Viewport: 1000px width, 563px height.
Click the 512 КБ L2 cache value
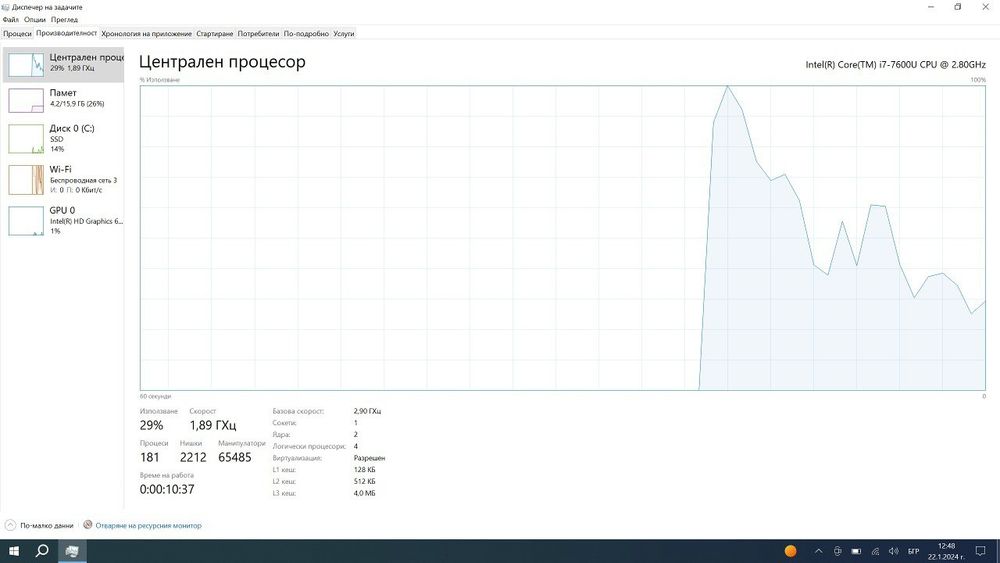(364, 481)
